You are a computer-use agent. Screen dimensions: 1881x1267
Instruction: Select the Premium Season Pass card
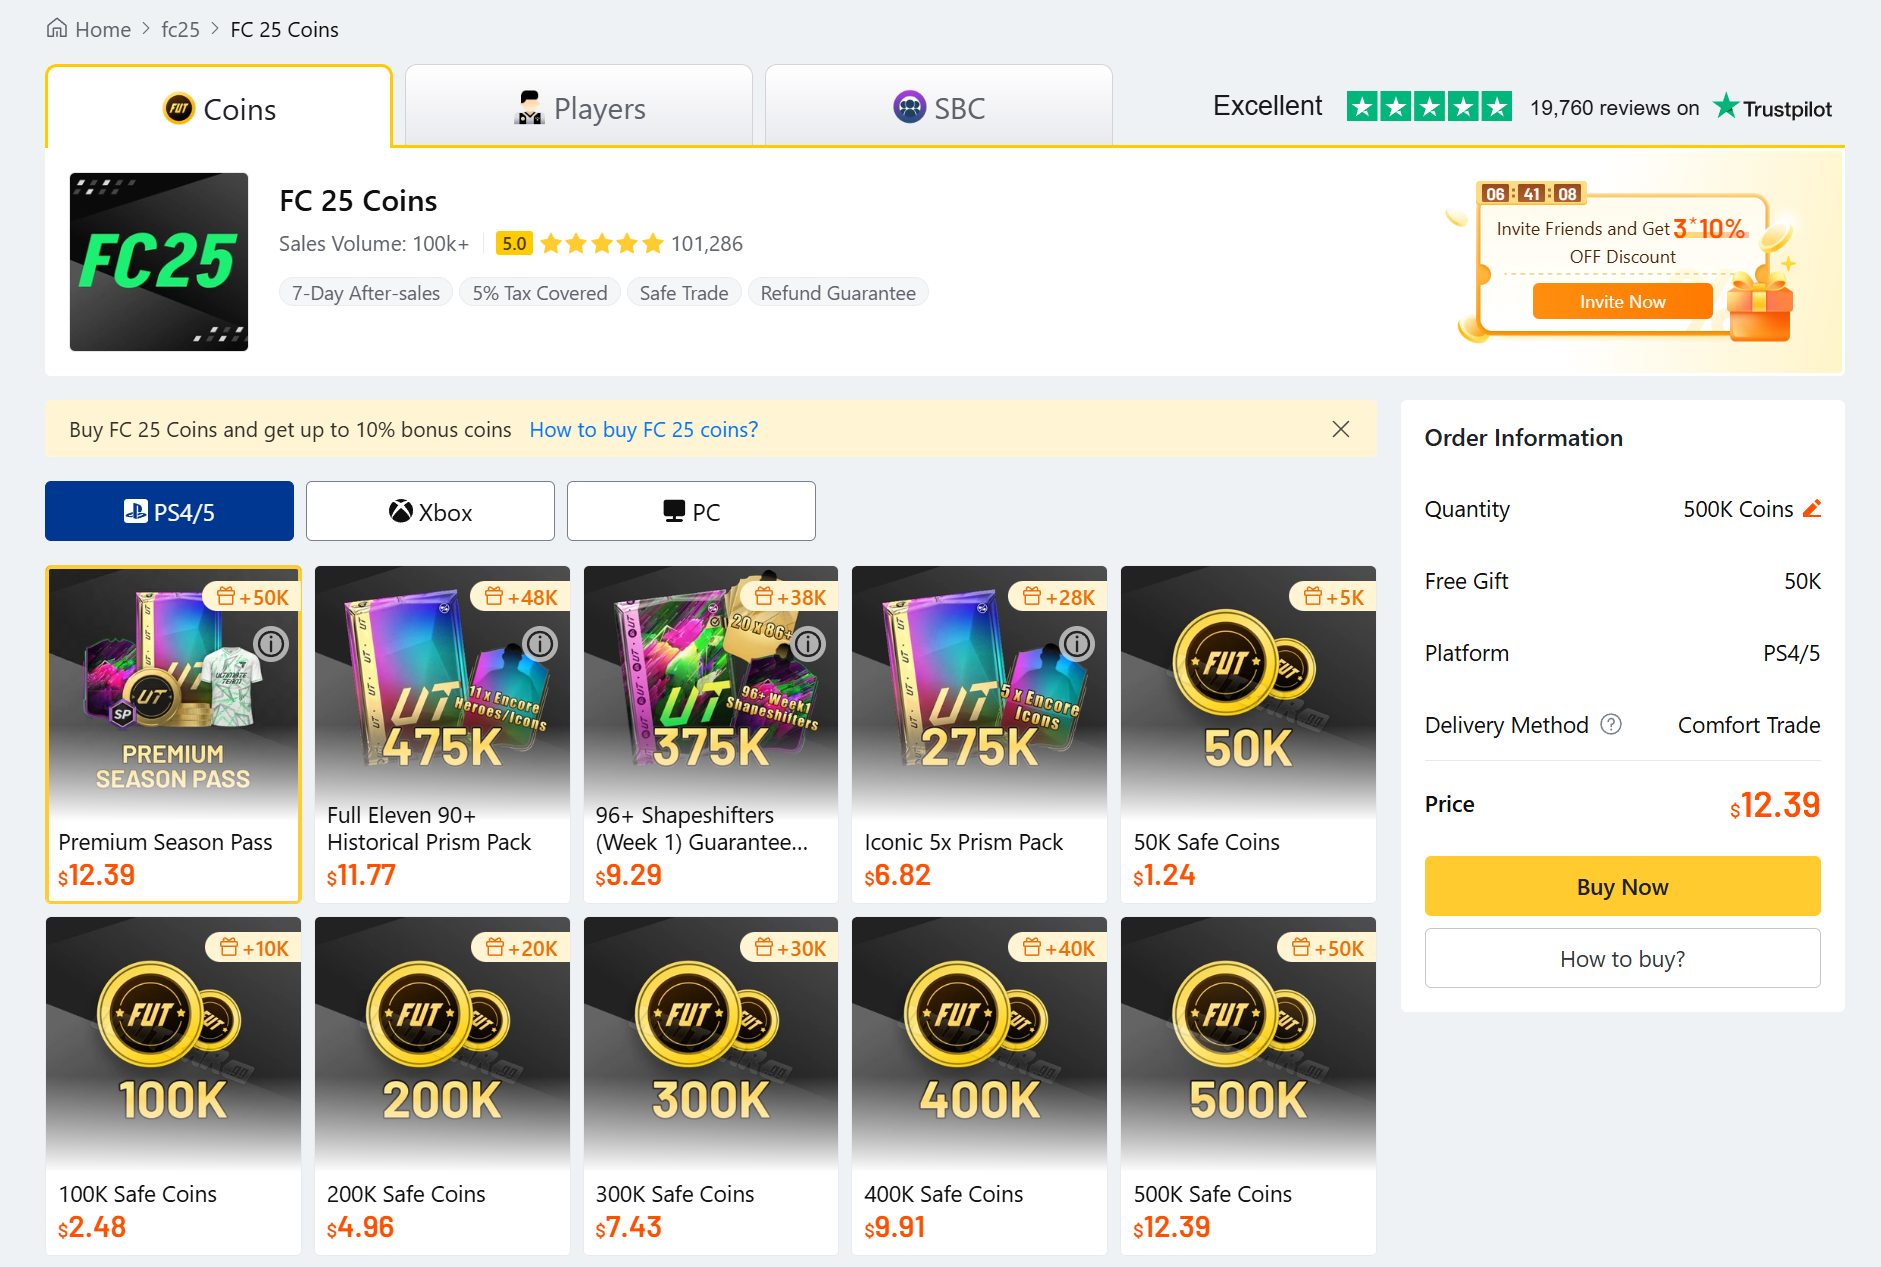tap(173, 734)
